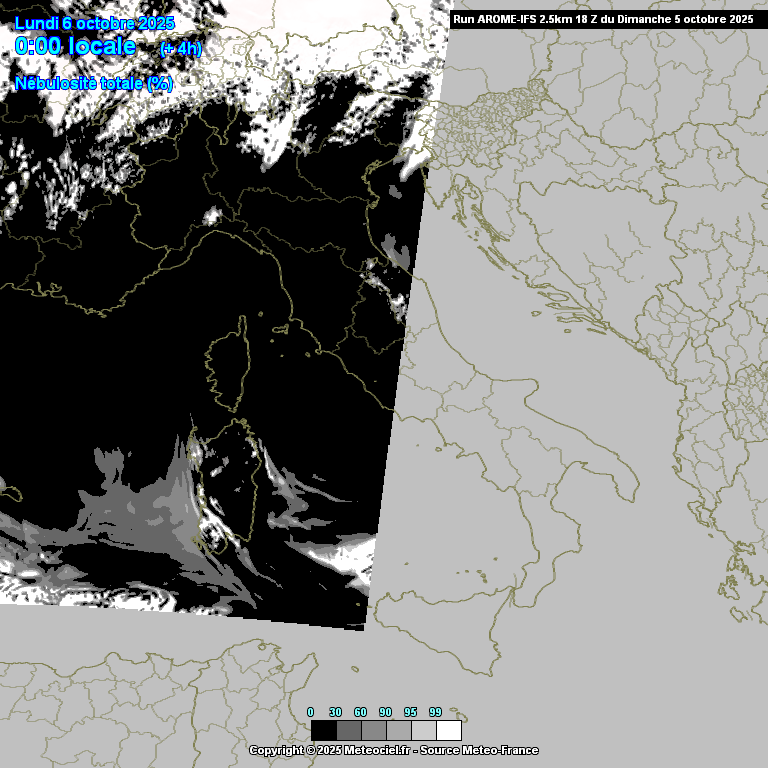768x768 pixels.
Task: Select the 90% light gray legend swatch
Action: (x=398, y=730)
